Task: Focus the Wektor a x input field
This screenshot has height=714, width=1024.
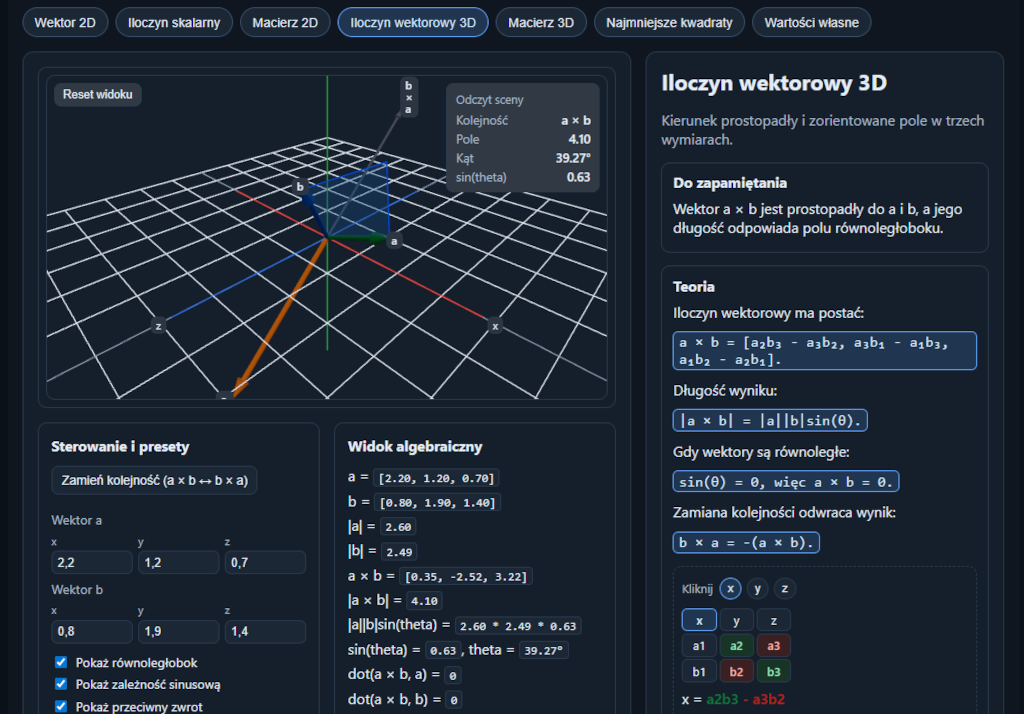Action: pos(92,562)
